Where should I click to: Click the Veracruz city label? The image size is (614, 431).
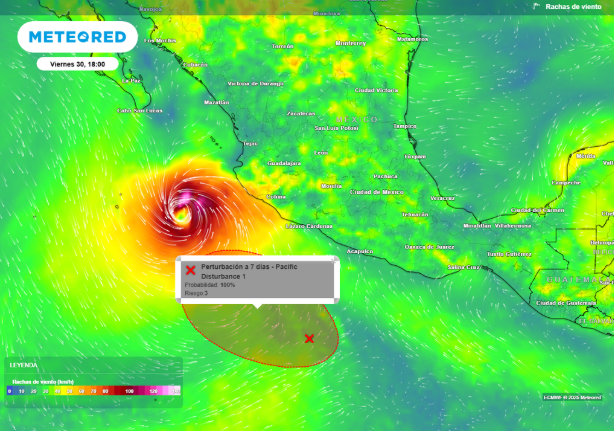[442, 198]
